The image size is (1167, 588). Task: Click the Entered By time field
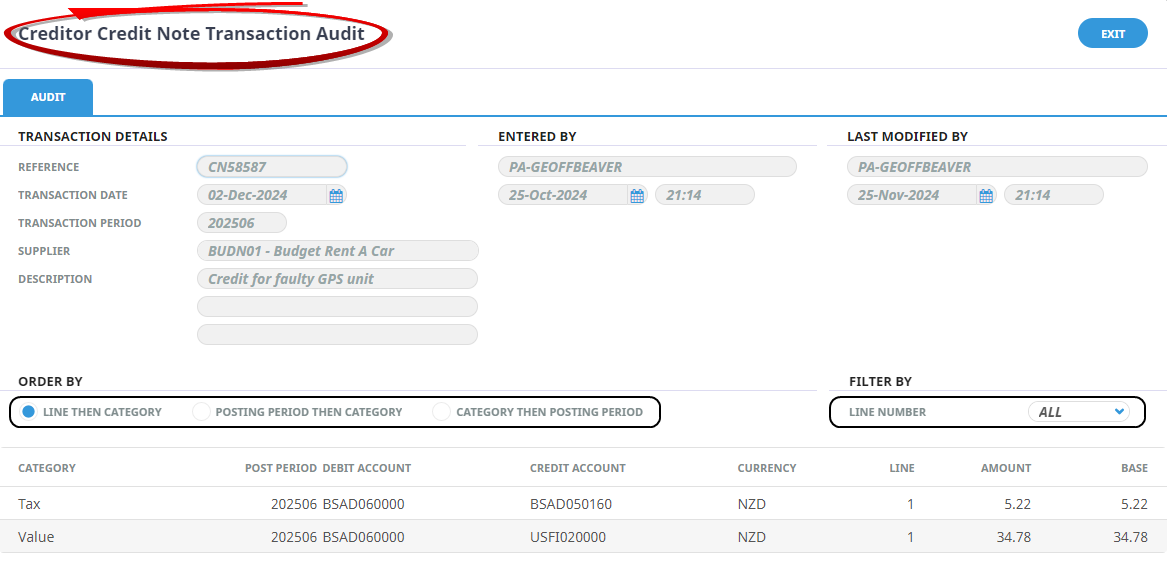click(x=704, y=195)
